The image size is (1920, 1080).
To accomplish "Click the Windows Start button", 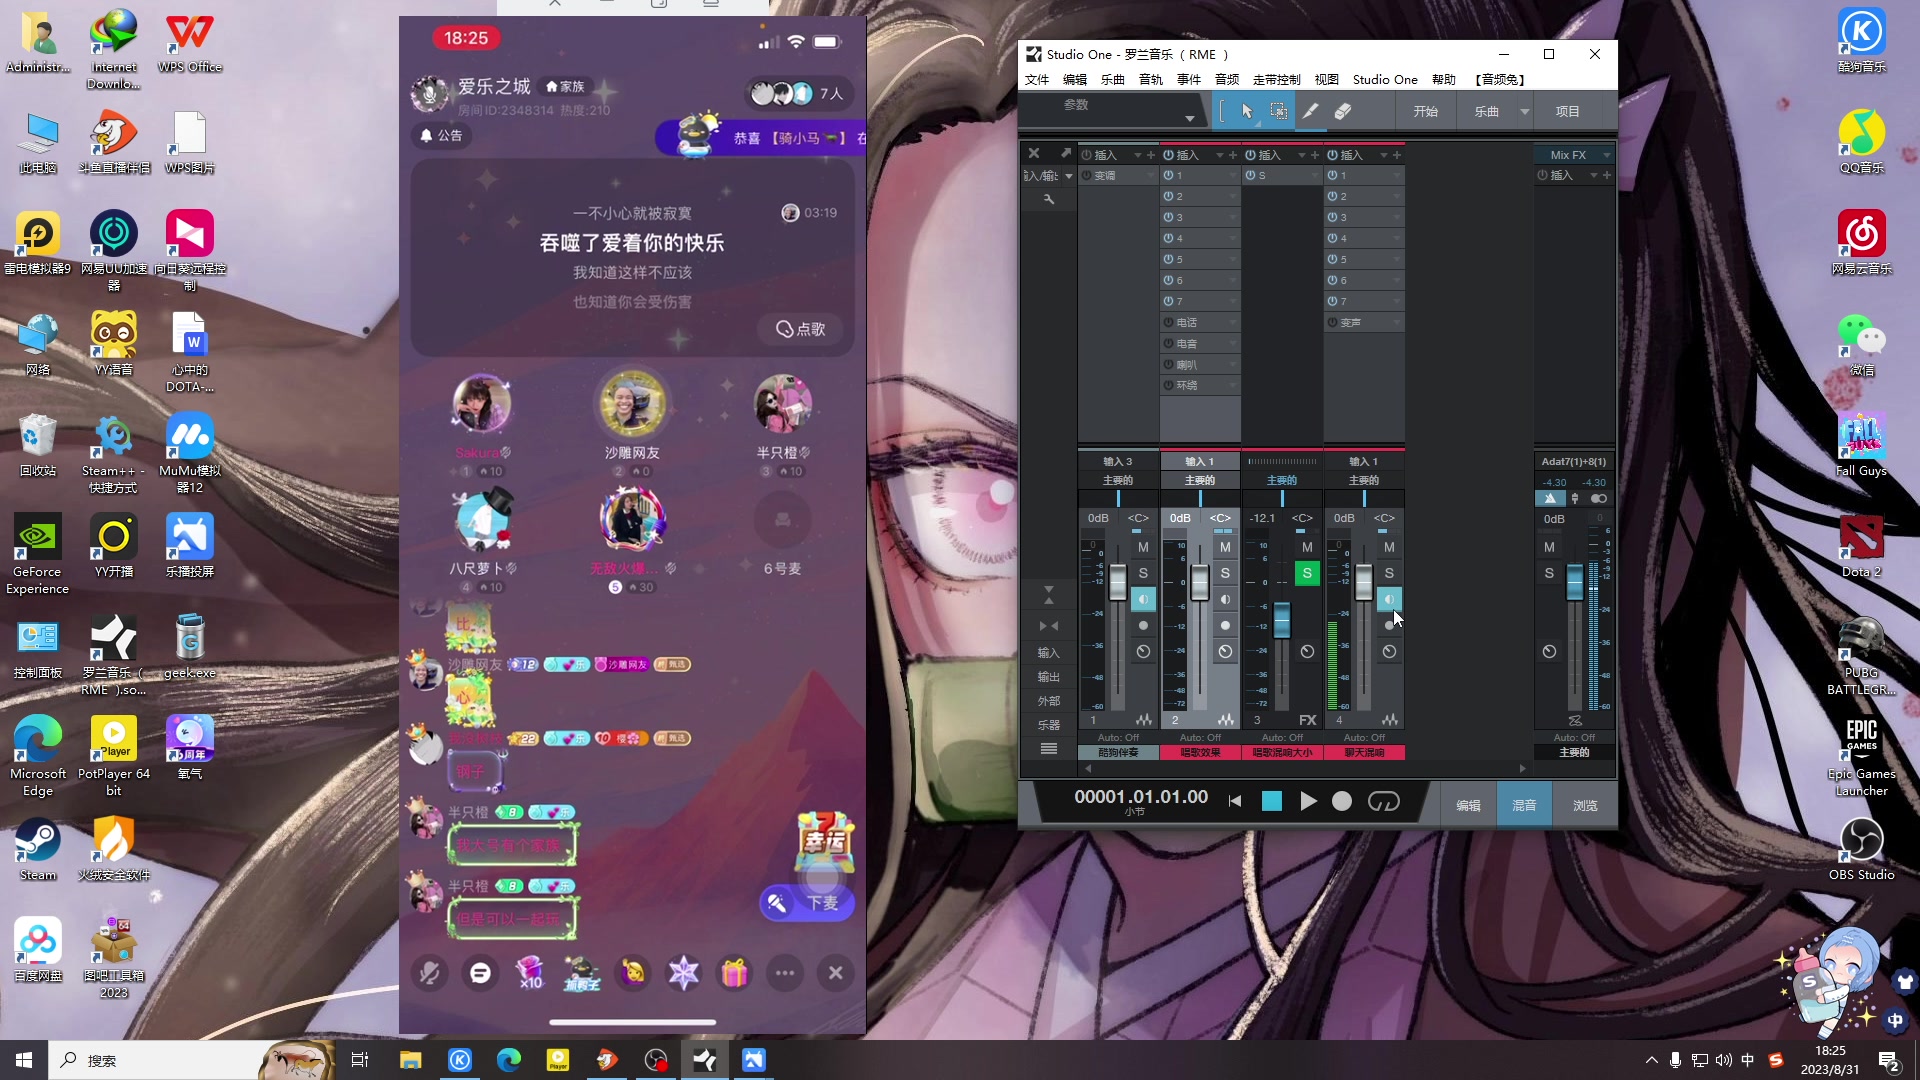I will (x=24, y=1060).
